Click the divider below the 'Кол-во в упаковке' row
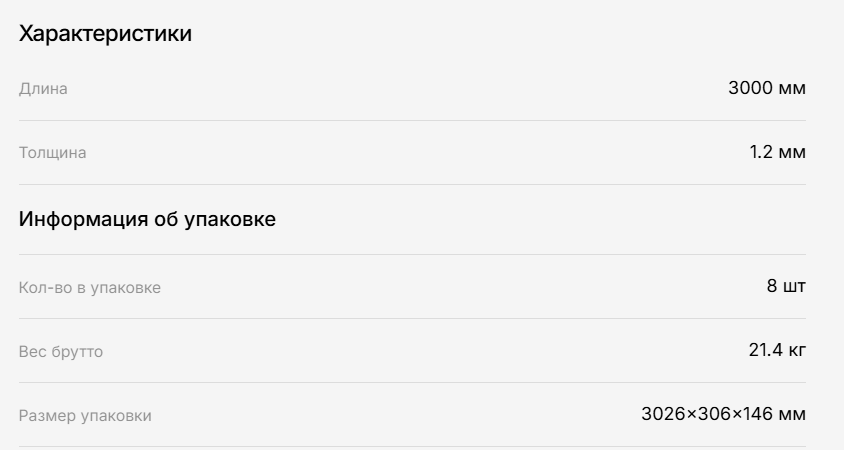 point(412,319)
